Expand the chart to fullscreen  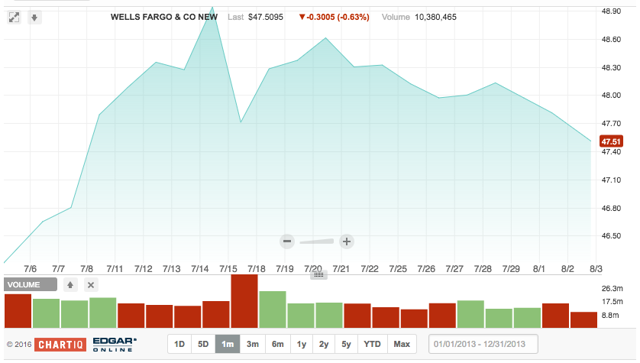14,18
